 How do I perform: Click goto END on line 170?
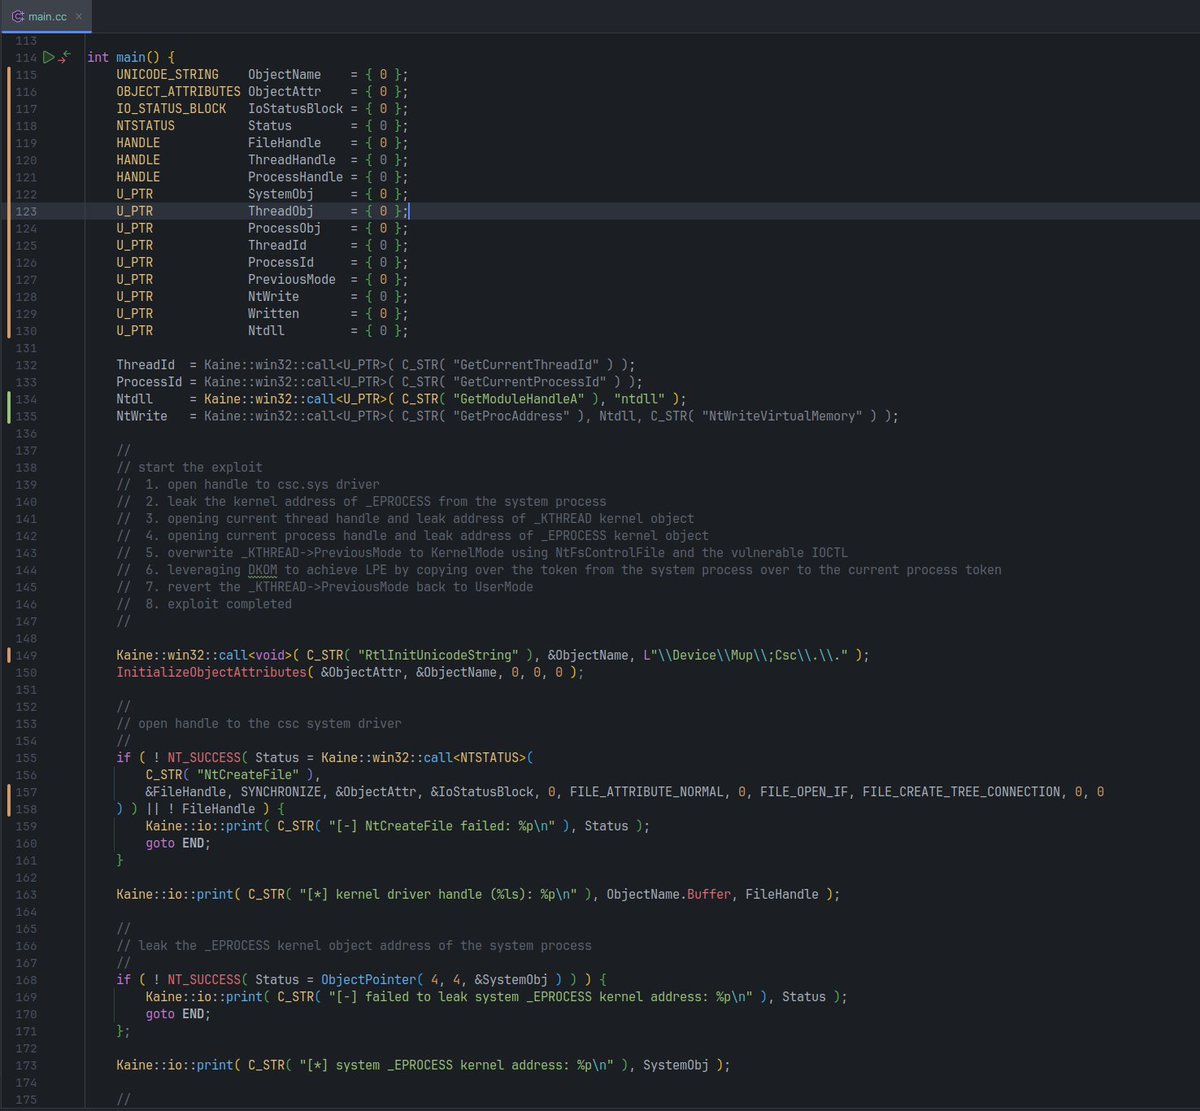(178, 1014)
